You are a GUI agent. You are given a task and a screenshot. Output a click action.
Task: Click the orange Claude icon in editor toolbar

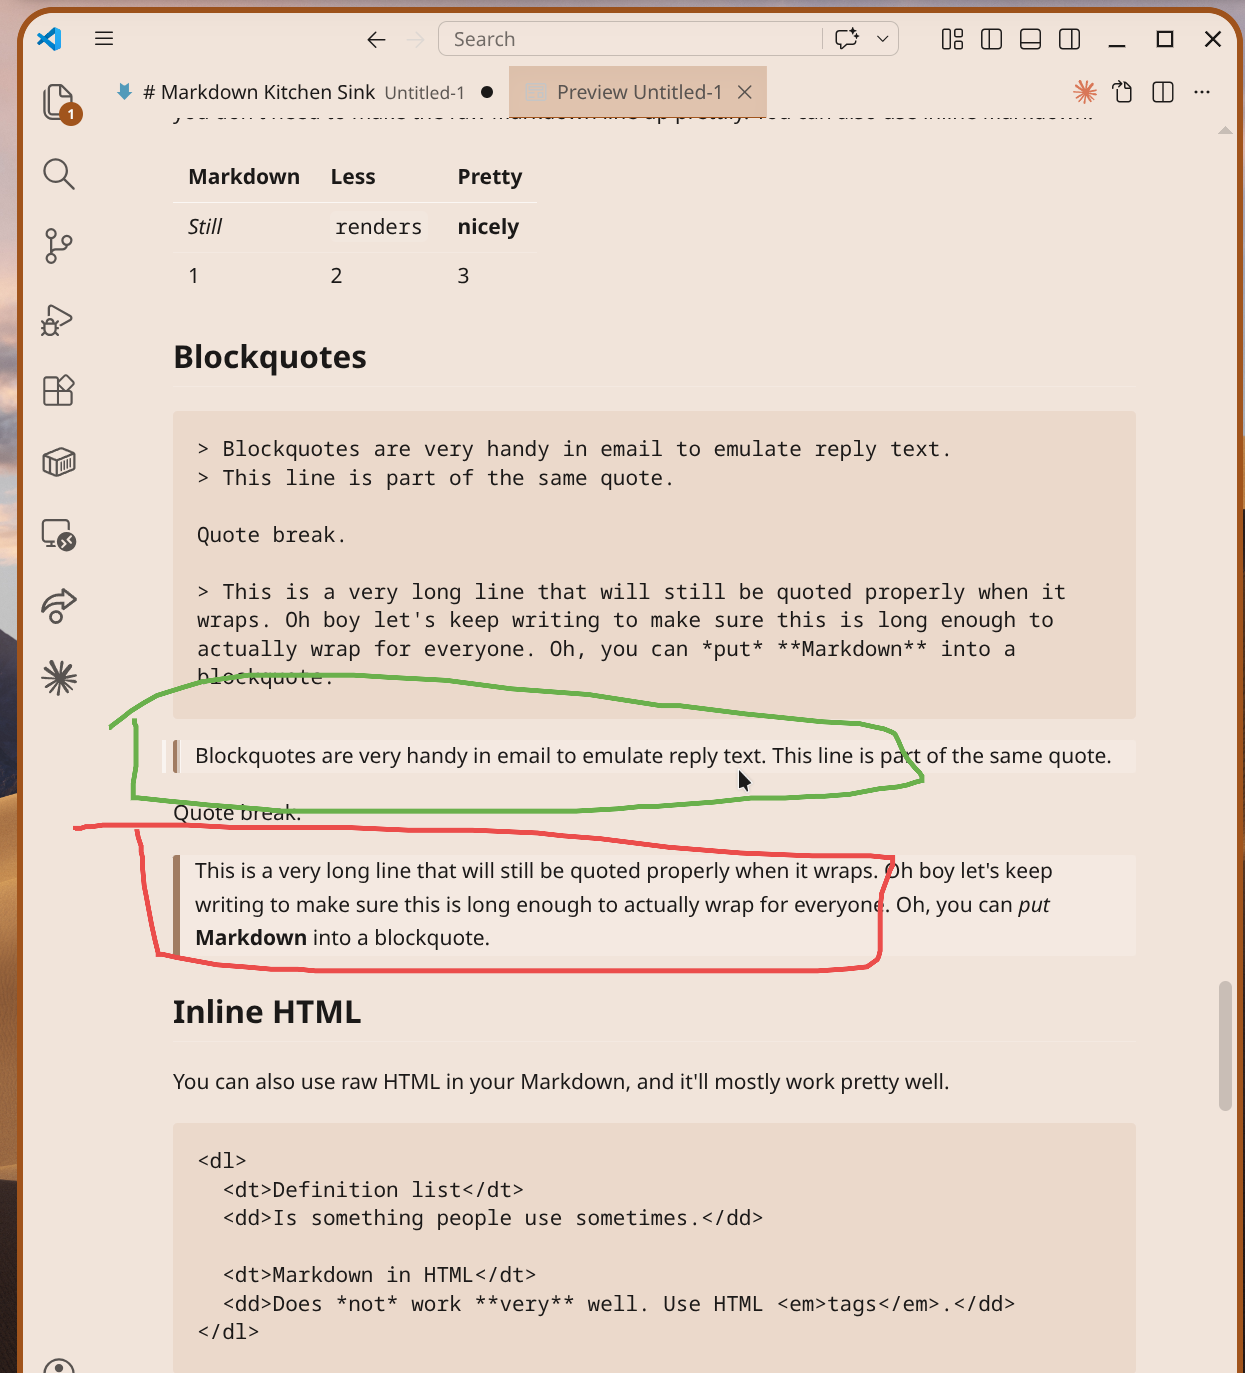1085,92
